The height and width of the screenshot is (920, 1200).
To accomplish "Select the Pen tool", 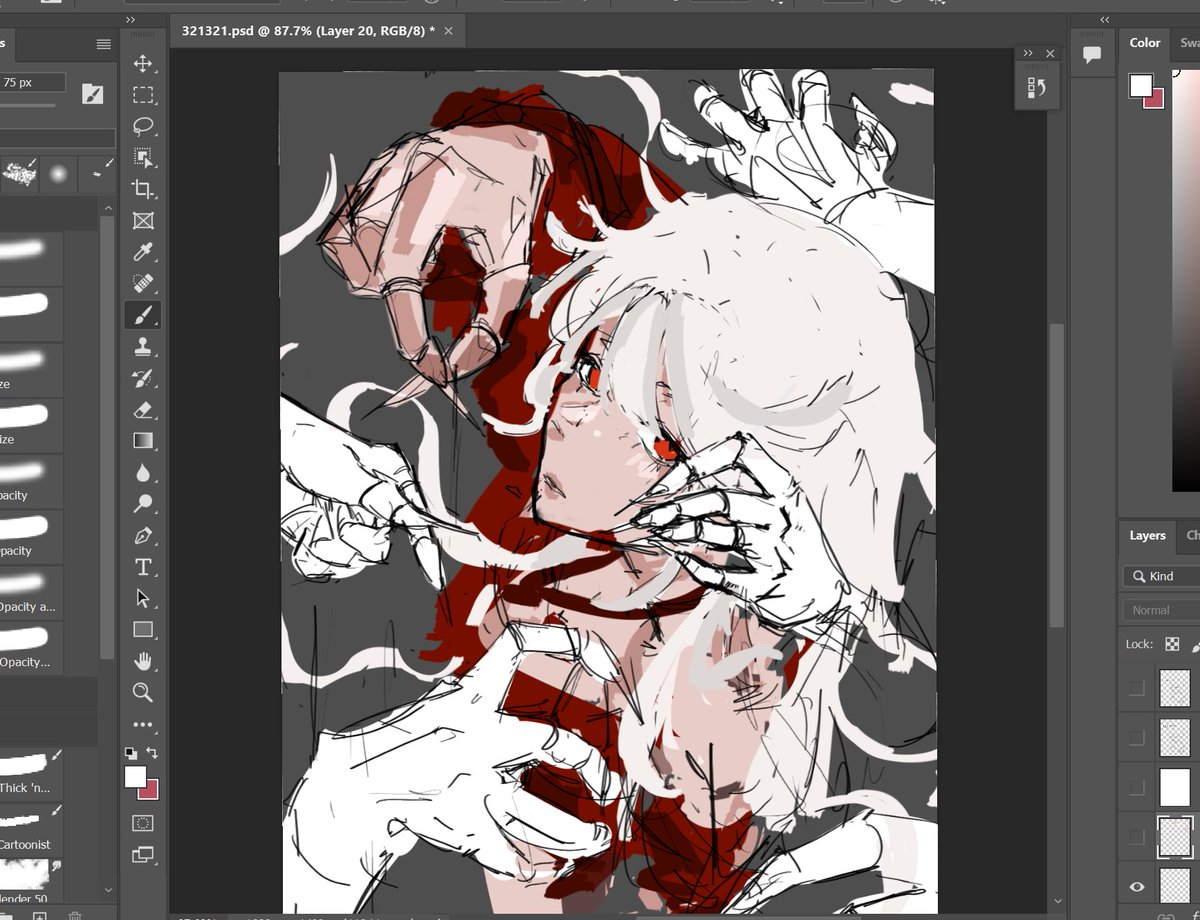I will pos(143,536).
